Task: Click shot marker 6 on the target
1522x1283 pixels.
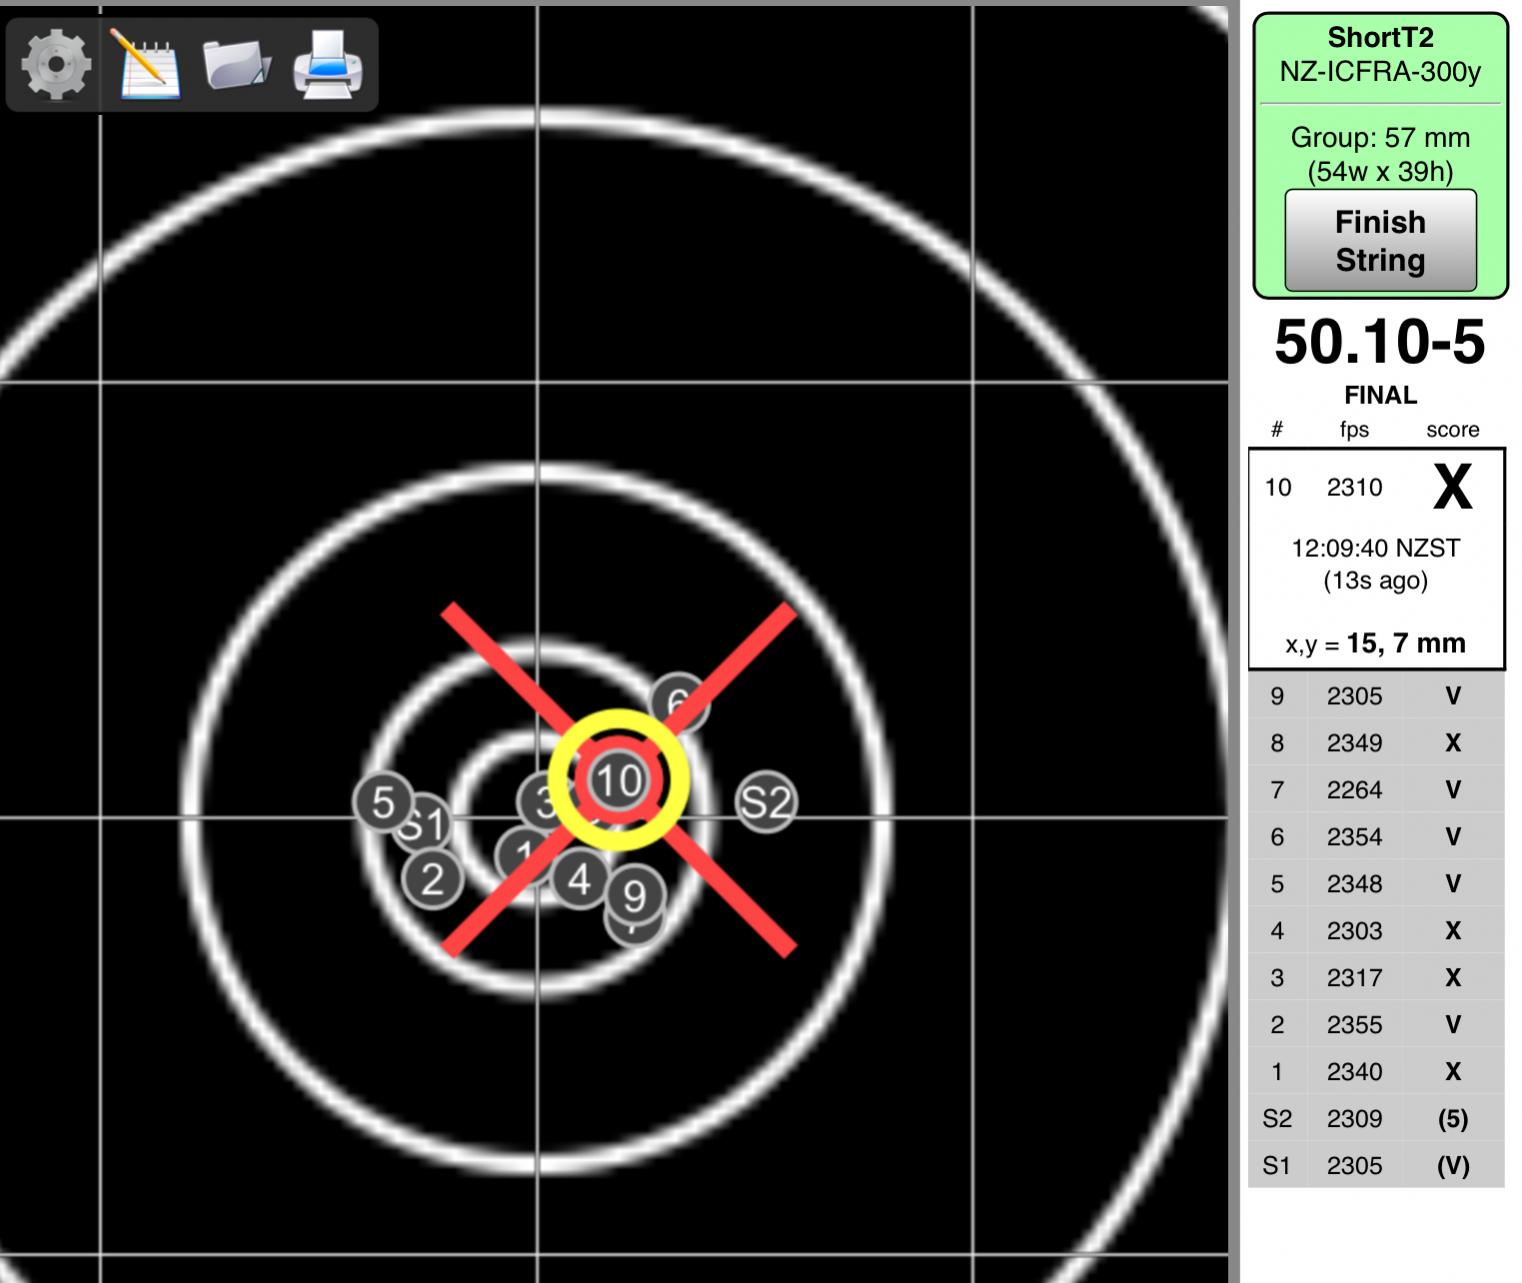Action: tap(679, 700)
